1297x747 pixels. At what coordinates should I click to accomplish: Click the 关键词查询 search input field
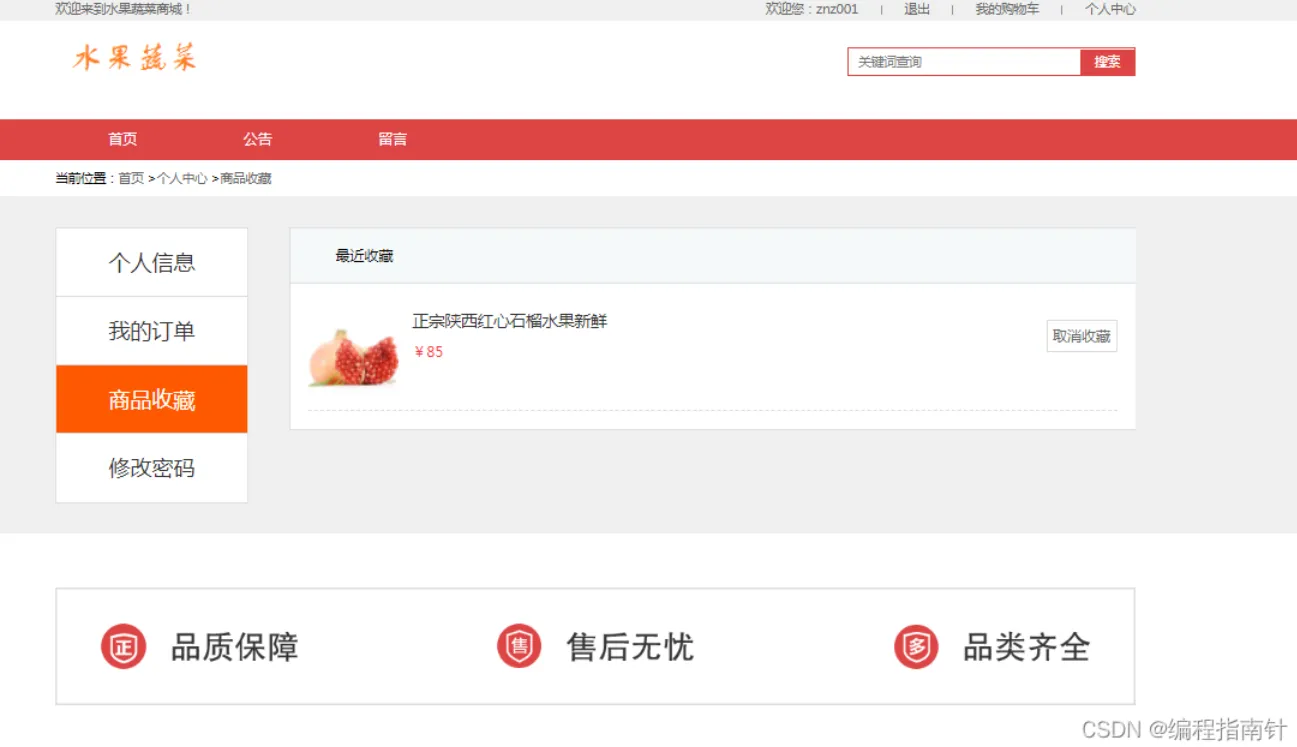[x=964, y=62]
